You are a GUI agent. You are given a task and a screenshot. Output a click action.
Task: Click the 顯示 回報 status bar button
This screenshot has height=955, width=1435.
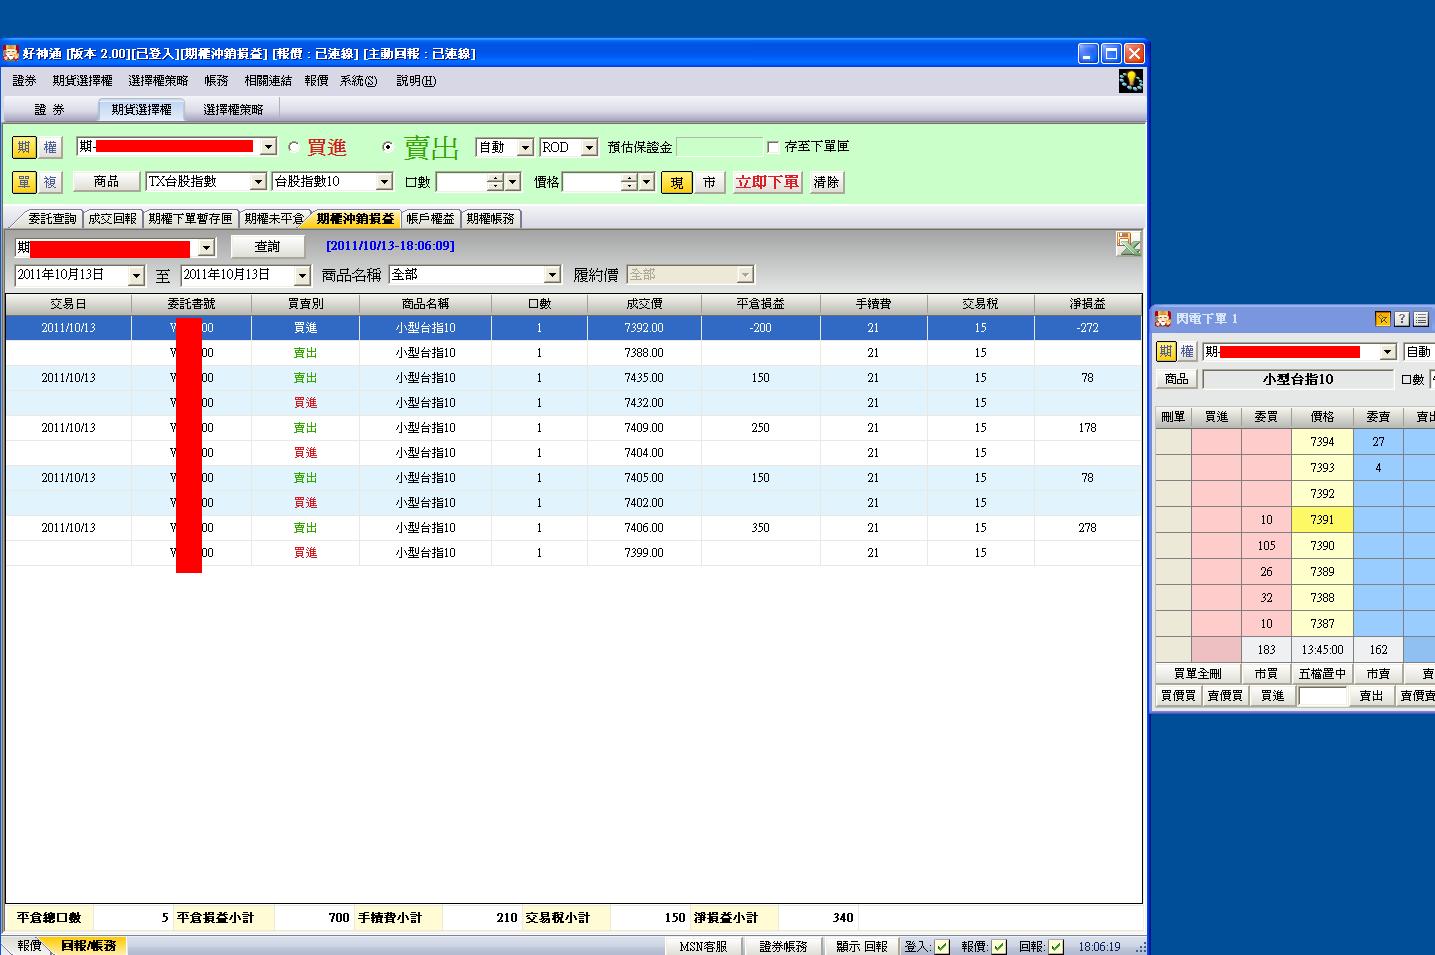tap(861, 946)
